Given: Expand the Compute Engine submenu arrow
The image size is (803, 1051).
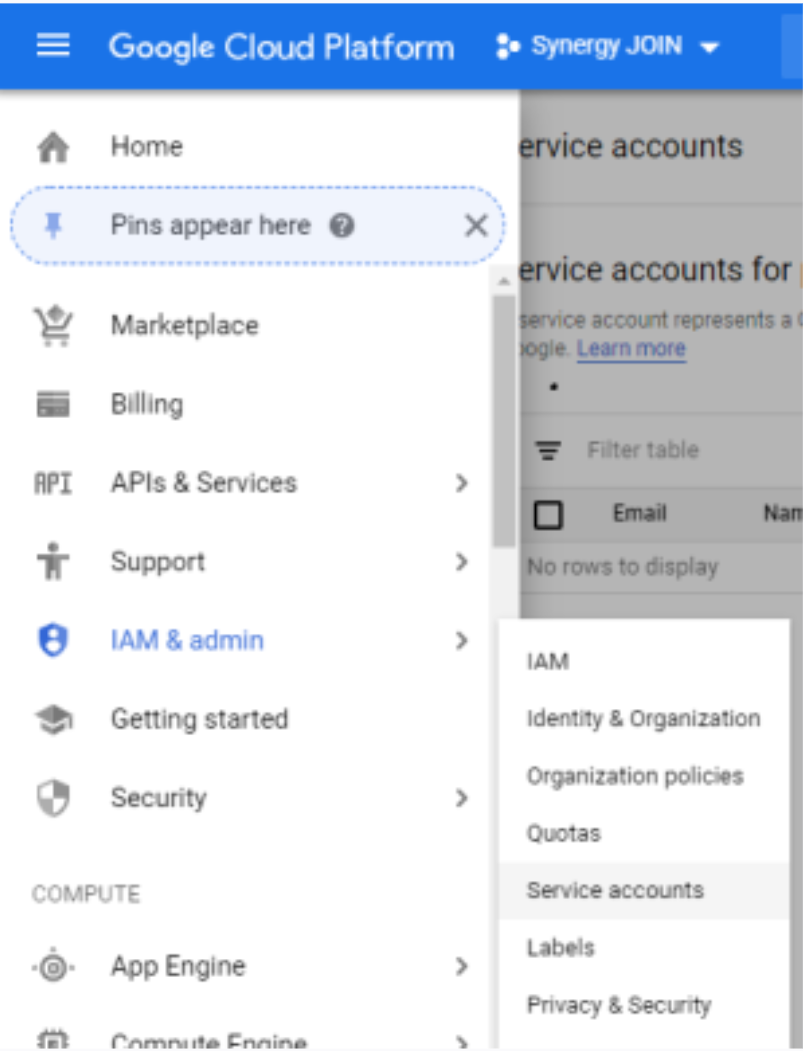Looking at the screenshot, I should tap(461, 1042).
